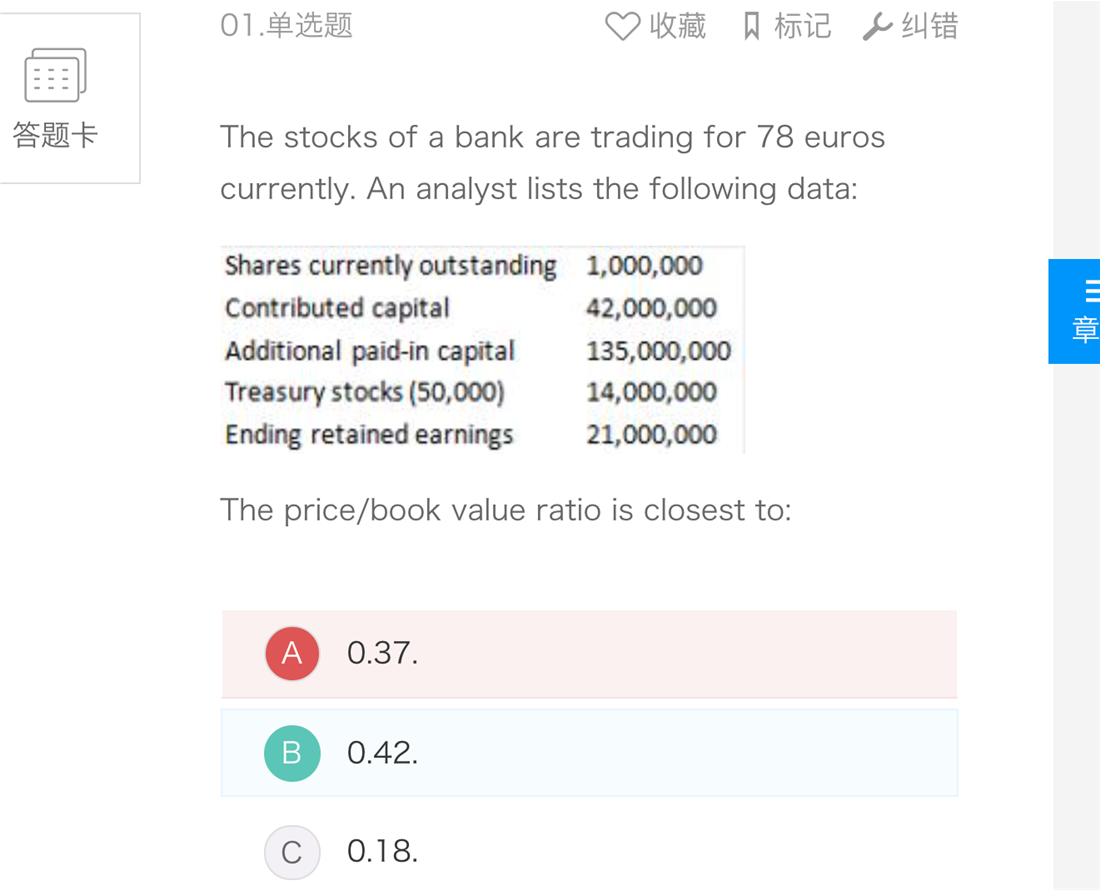Screen dimensions: 1100x890
Task: Select the green B option circle
Action: click(291, 753)
